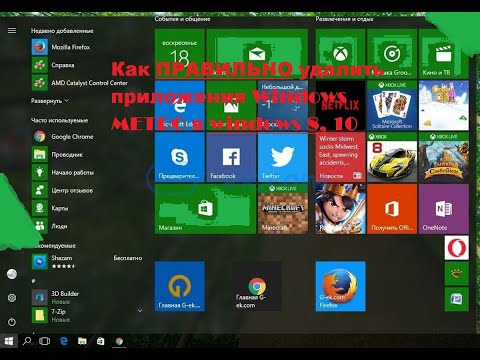480x360 pixels.
Task: Open the Groove Music tile
Action: pyautogui.click(x=392, y=54)
